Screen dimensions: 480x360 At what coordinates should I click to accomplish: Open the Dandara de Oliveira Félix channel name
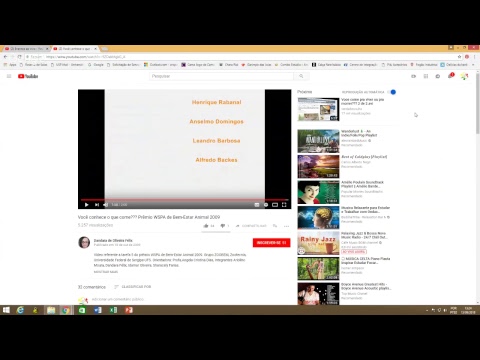(x=113, y=240)
